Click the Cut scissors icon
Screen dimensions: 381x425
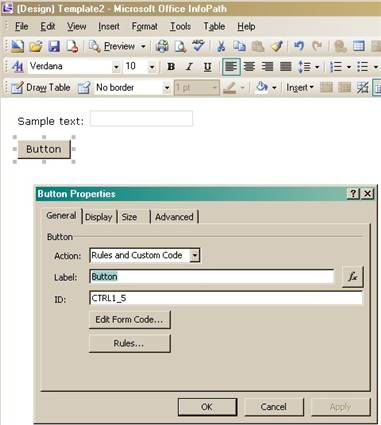(221, 46)
